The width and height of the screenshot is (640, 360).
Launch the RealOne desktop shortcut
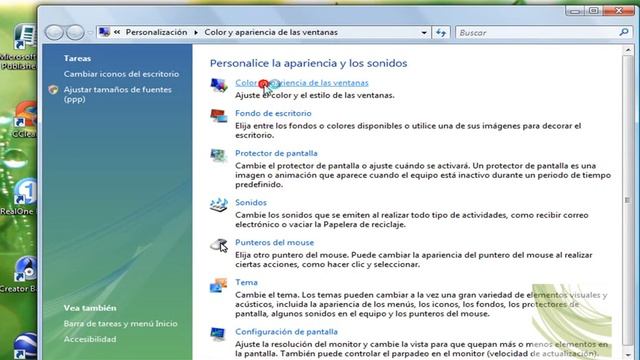point(19,197)
